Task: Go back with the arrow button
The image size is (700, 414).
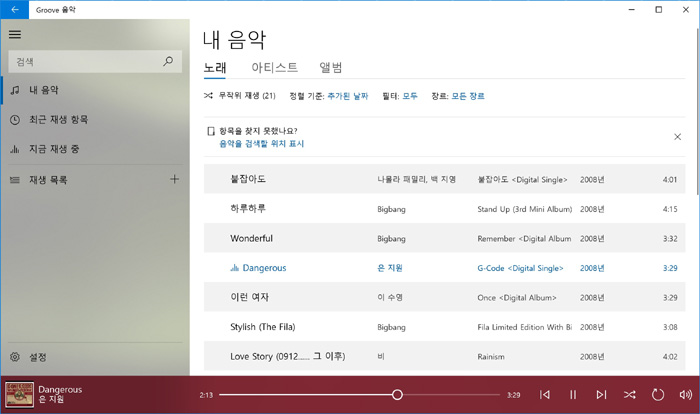Action: pos(15,9)
